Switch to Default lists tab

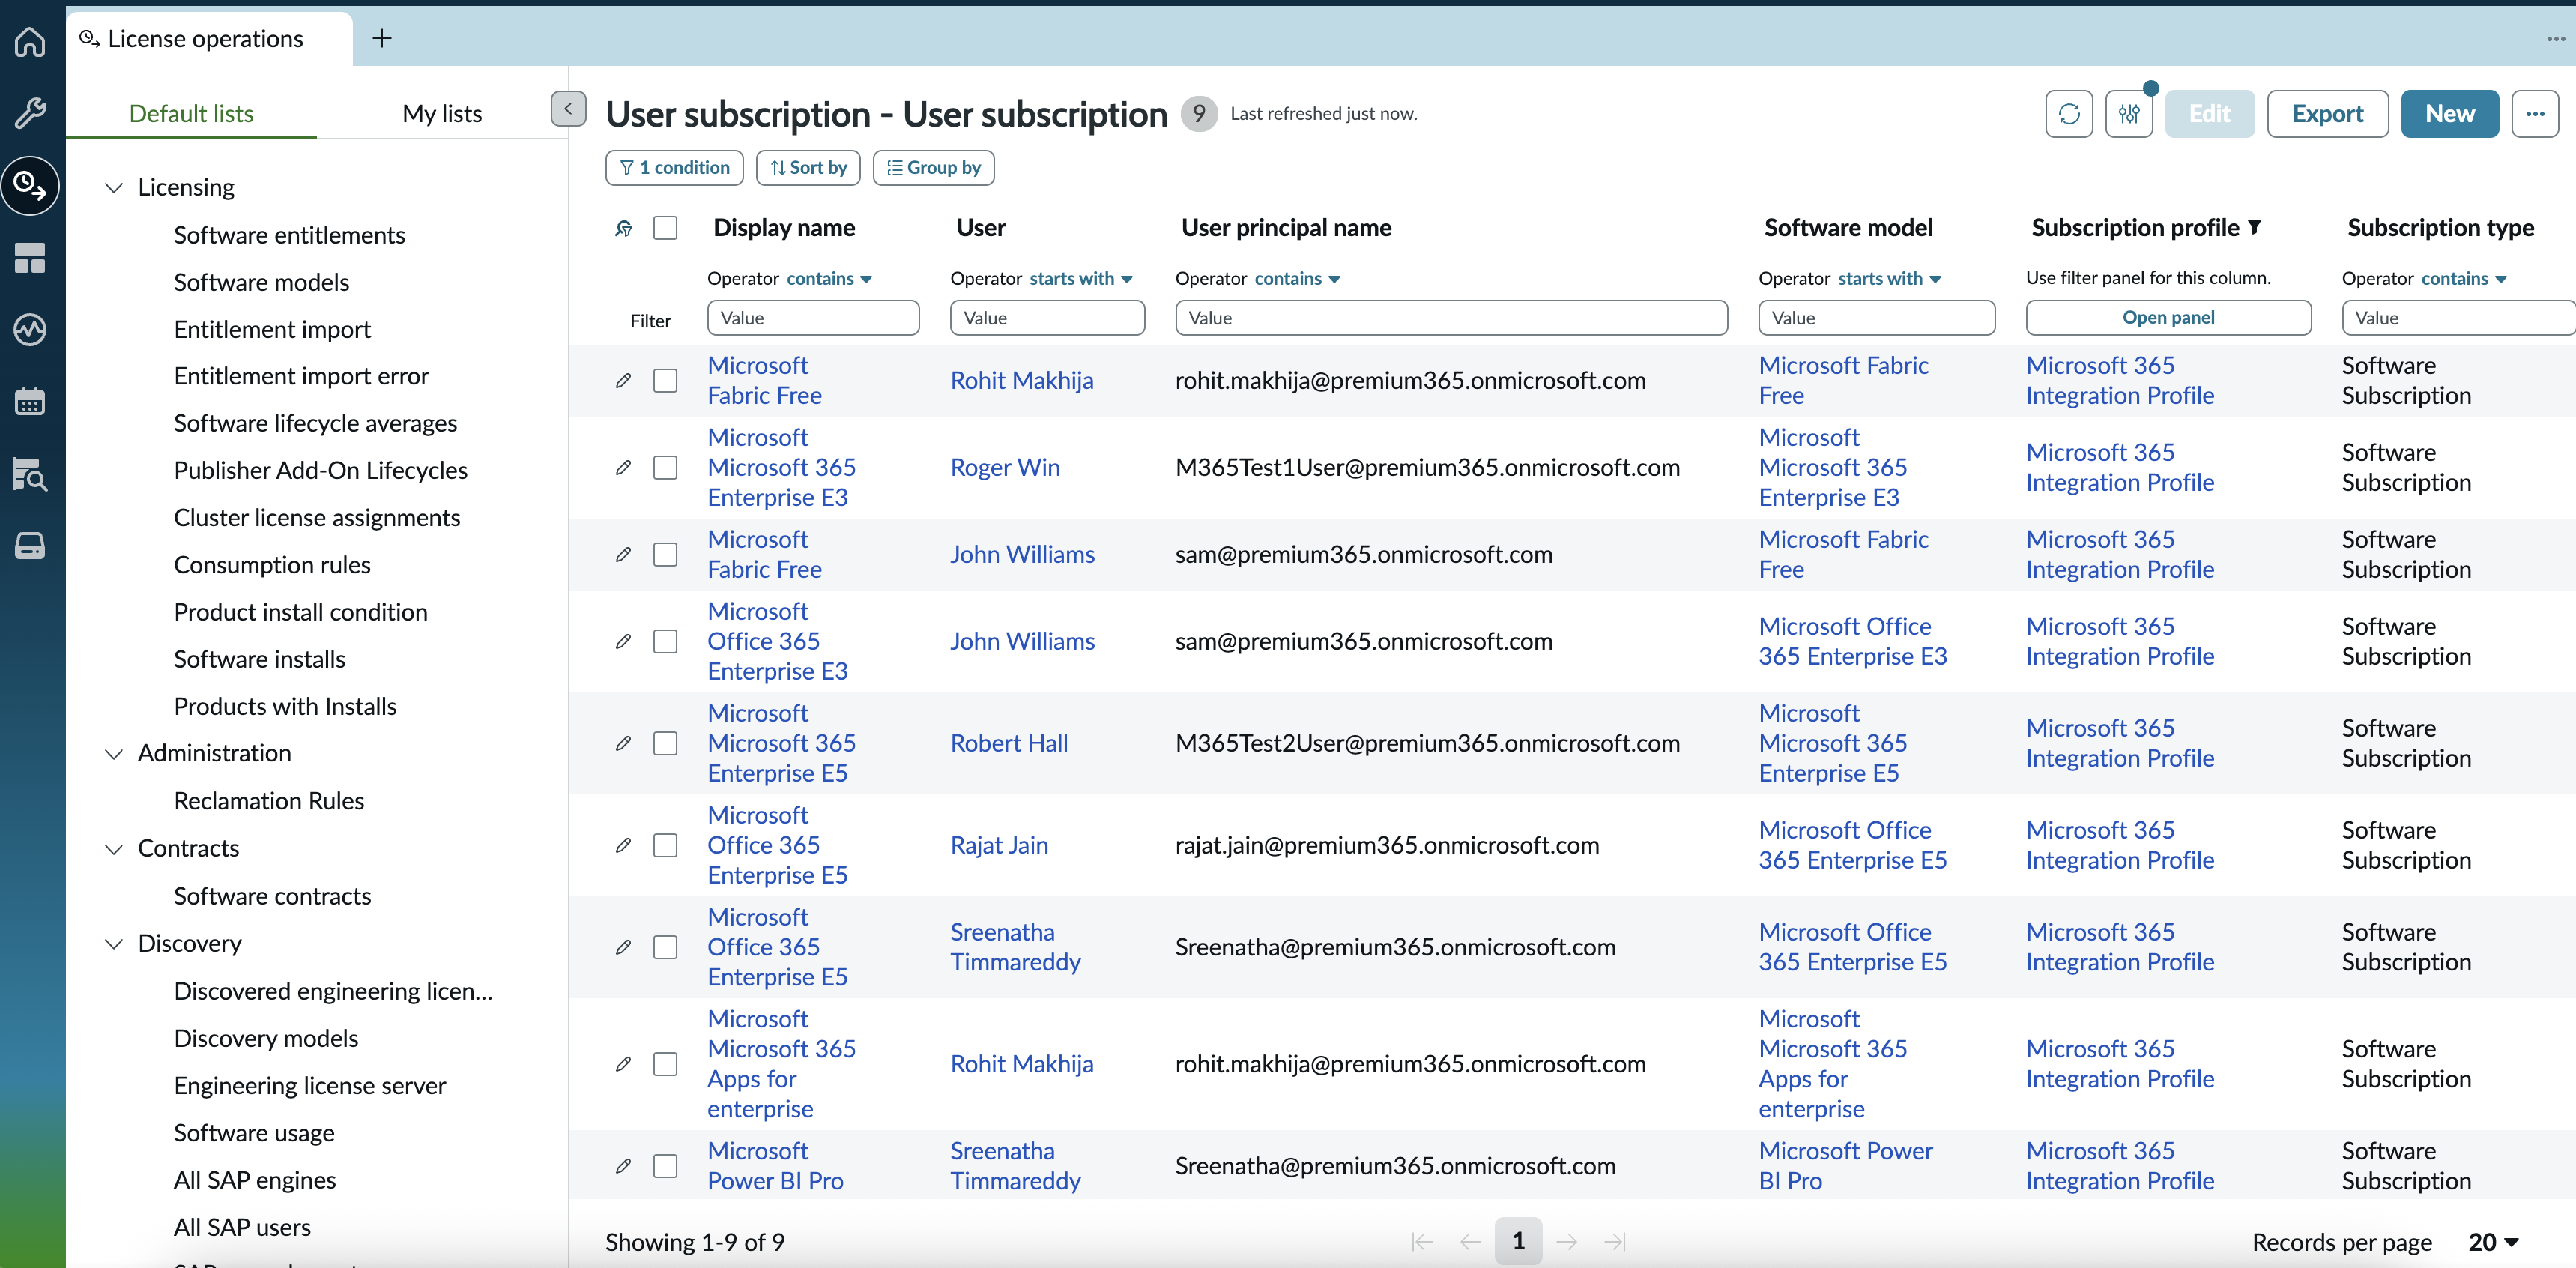tap(191, 113)
